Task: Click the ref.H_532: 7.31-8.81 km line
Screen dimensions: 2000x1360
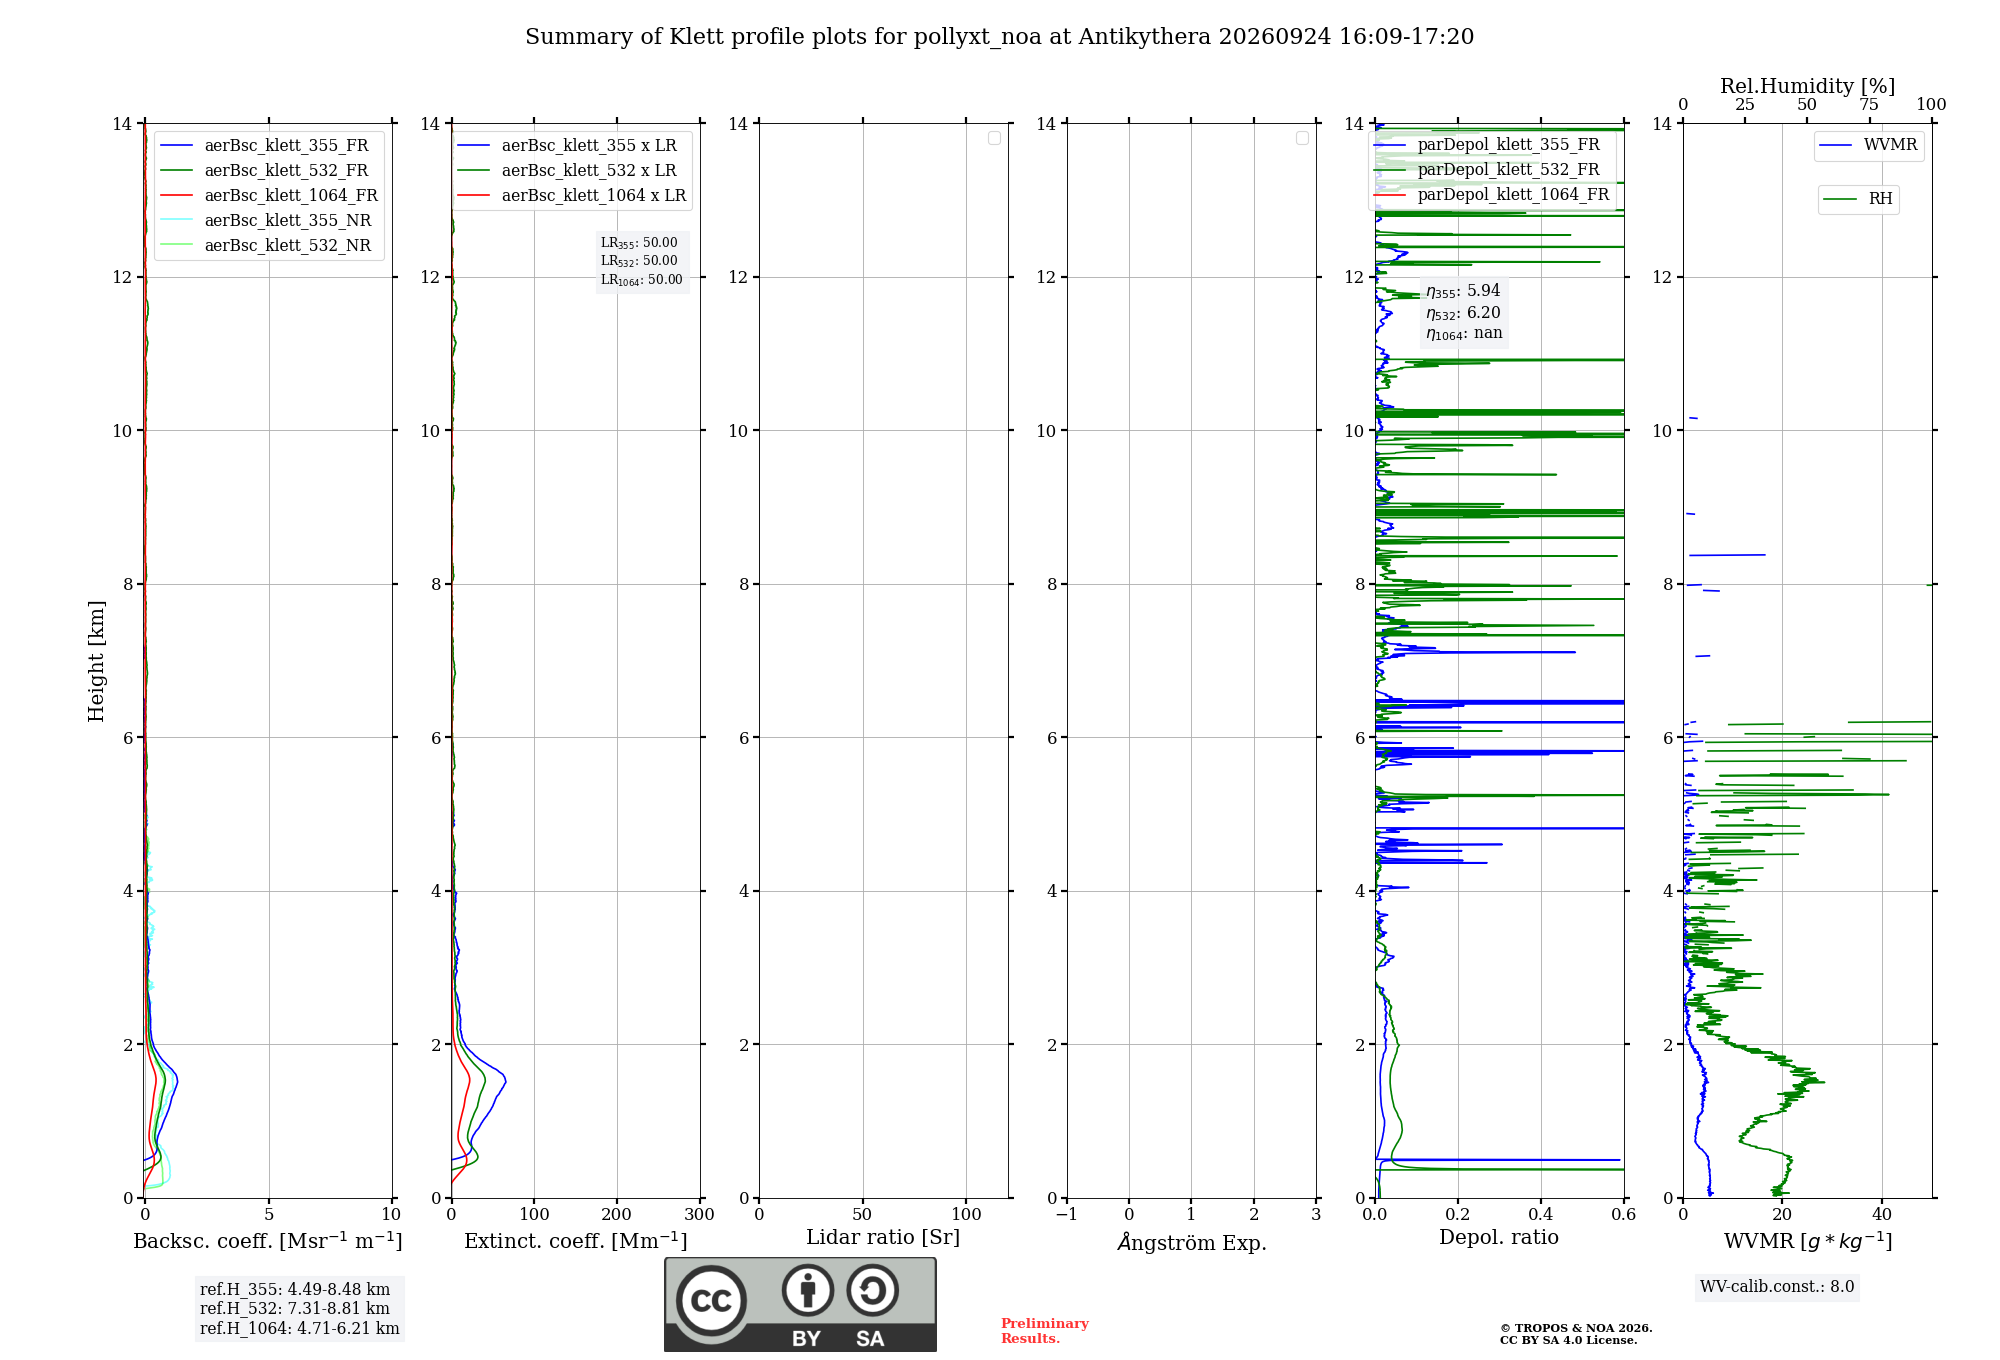Action: pyautogui.click(x=295, y=1309)
